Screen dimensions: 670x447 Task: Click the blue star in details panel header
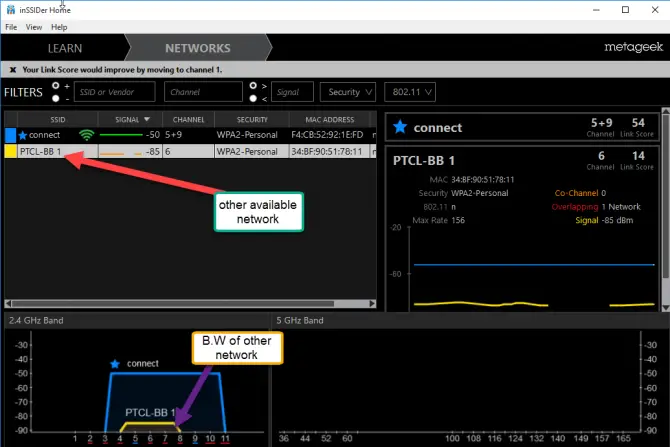point(400,128)
